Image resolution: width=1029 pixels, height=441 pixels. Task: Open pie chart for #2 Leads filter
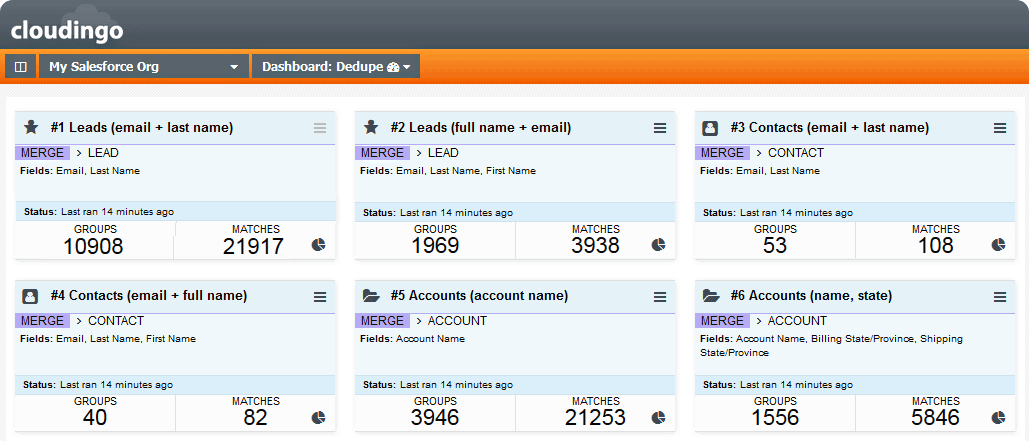(658, 245)
